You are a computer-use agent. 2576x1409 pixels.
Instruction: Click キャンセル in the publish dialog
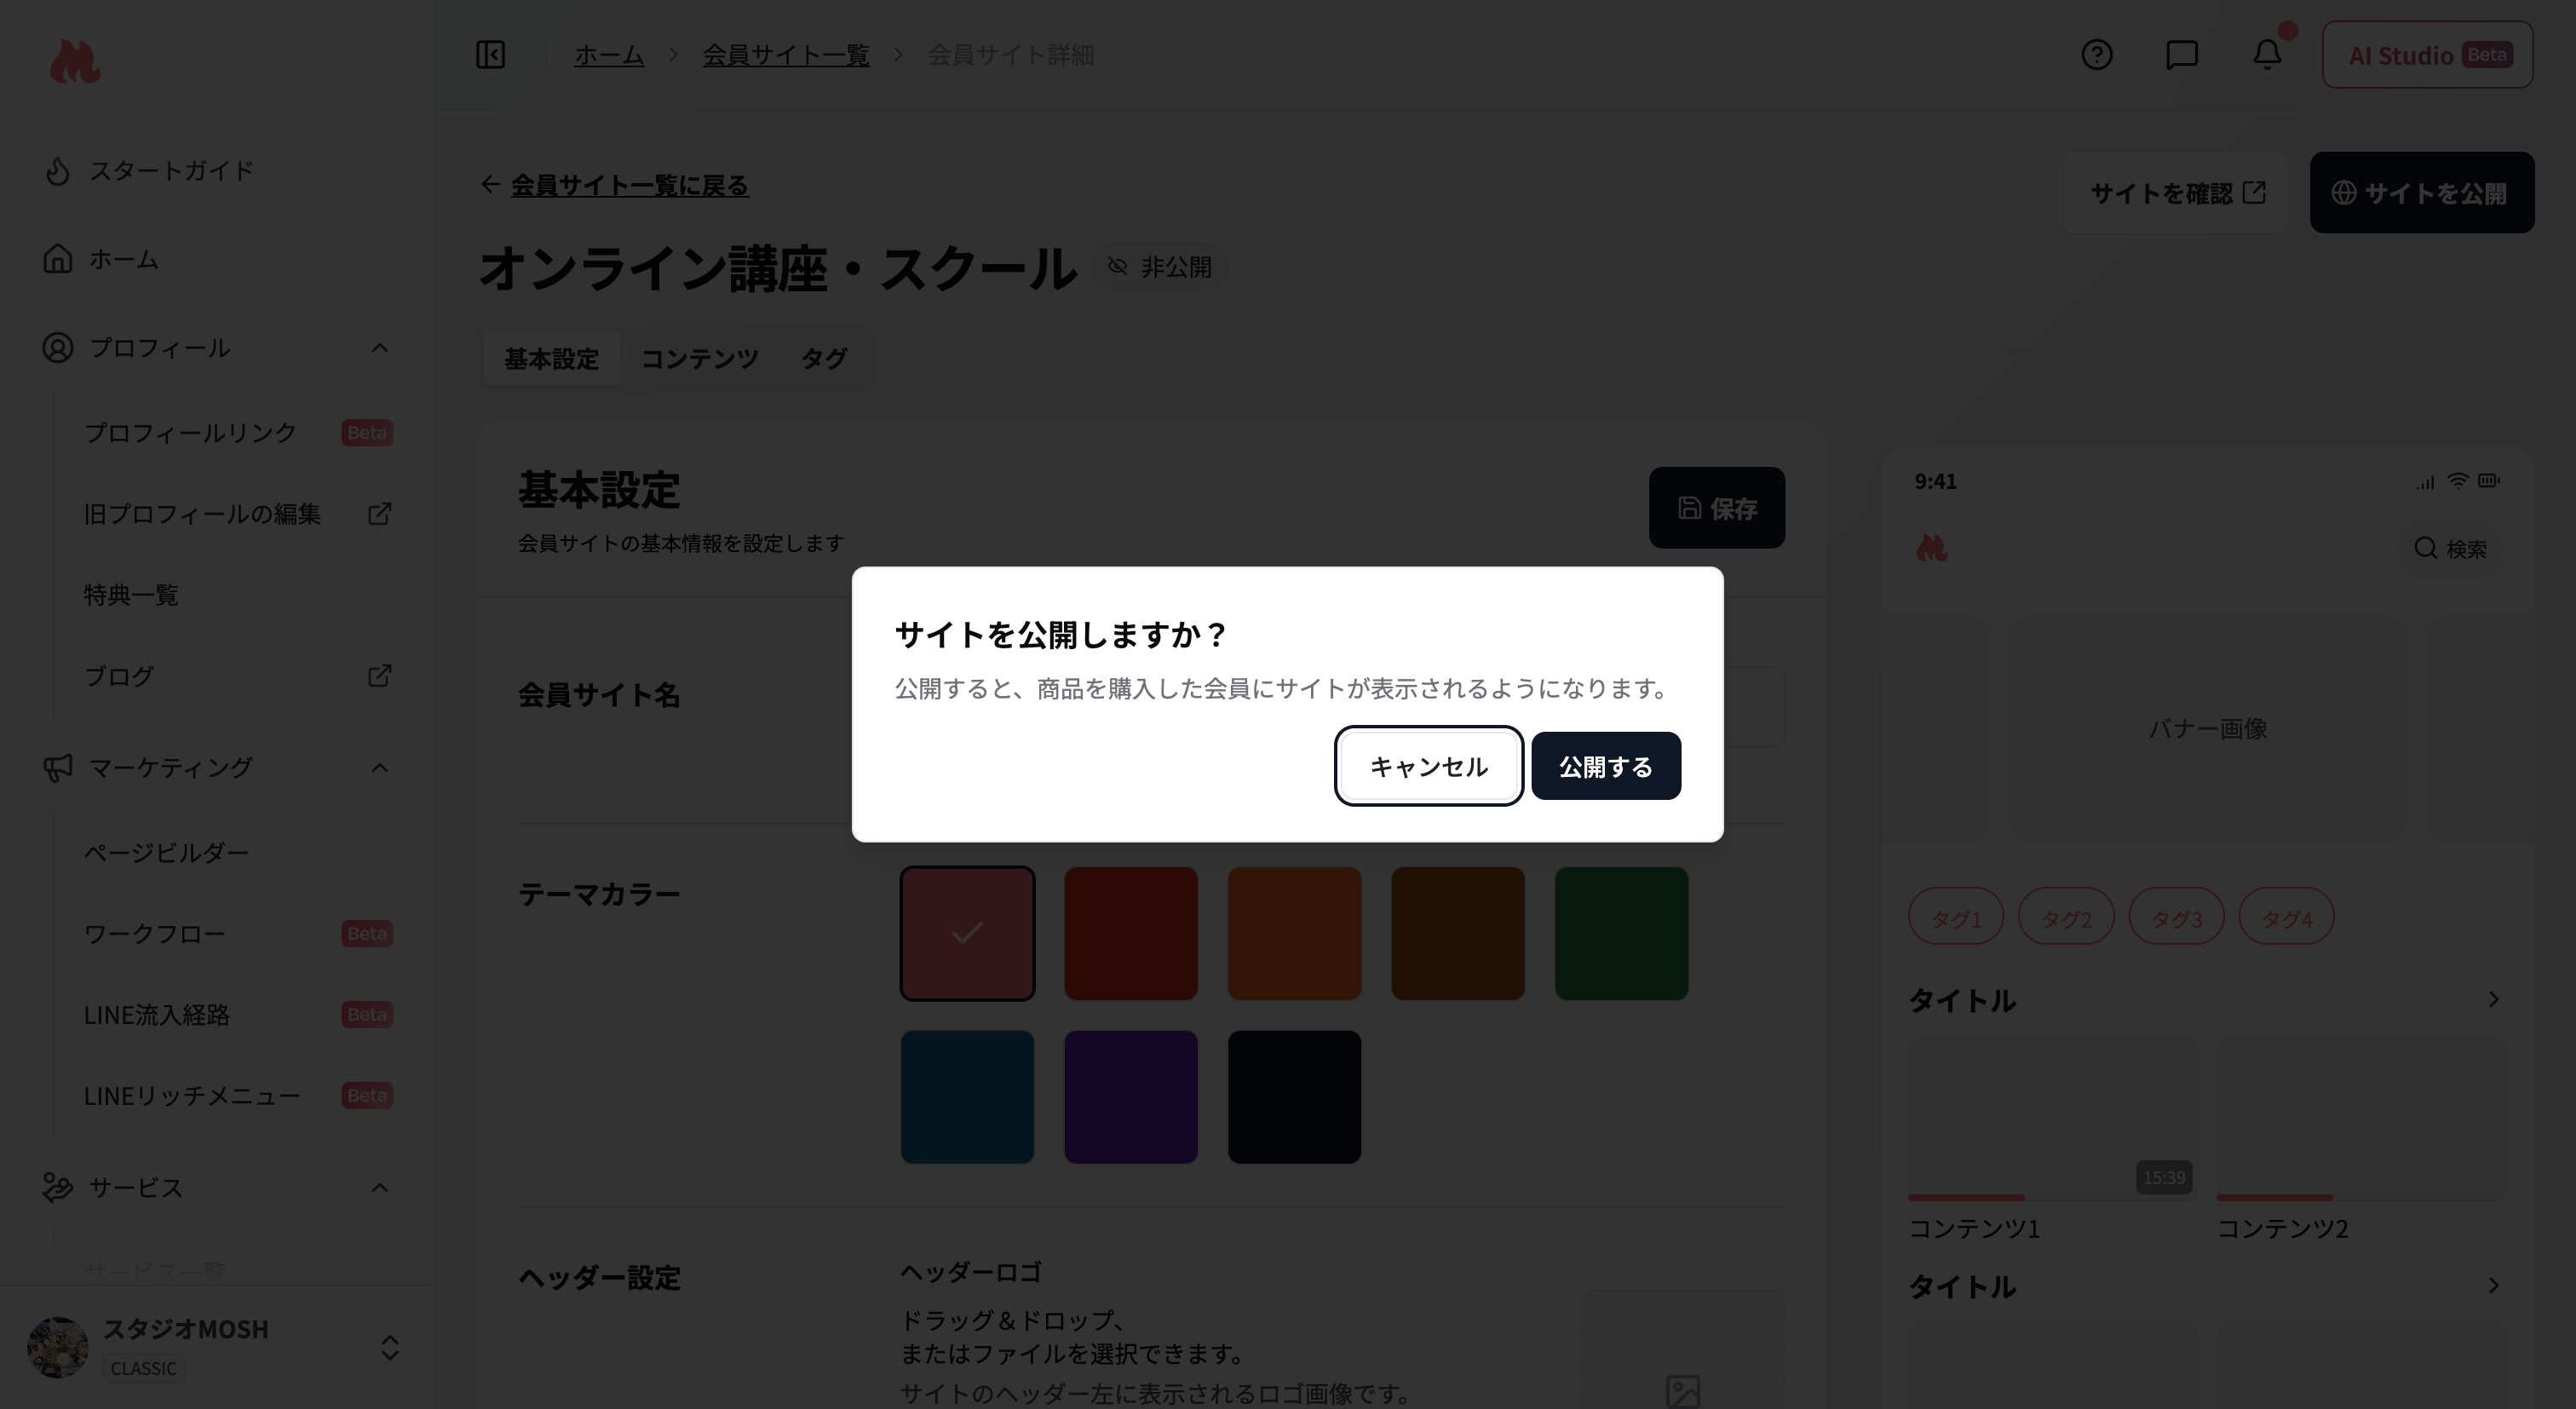[x=1428, y=766]
